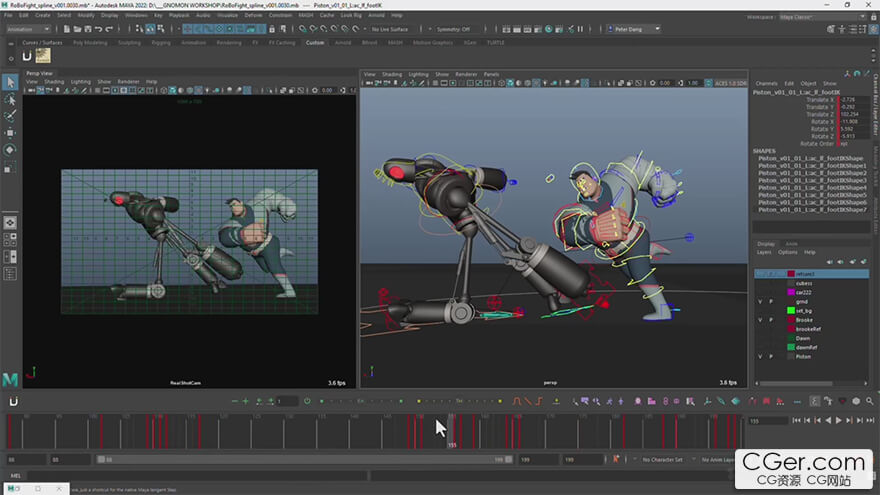Open the No Character Set dropdown
The width and height of the screenshot is (880, 495).
pyautogui.click(x=664, y=460)
